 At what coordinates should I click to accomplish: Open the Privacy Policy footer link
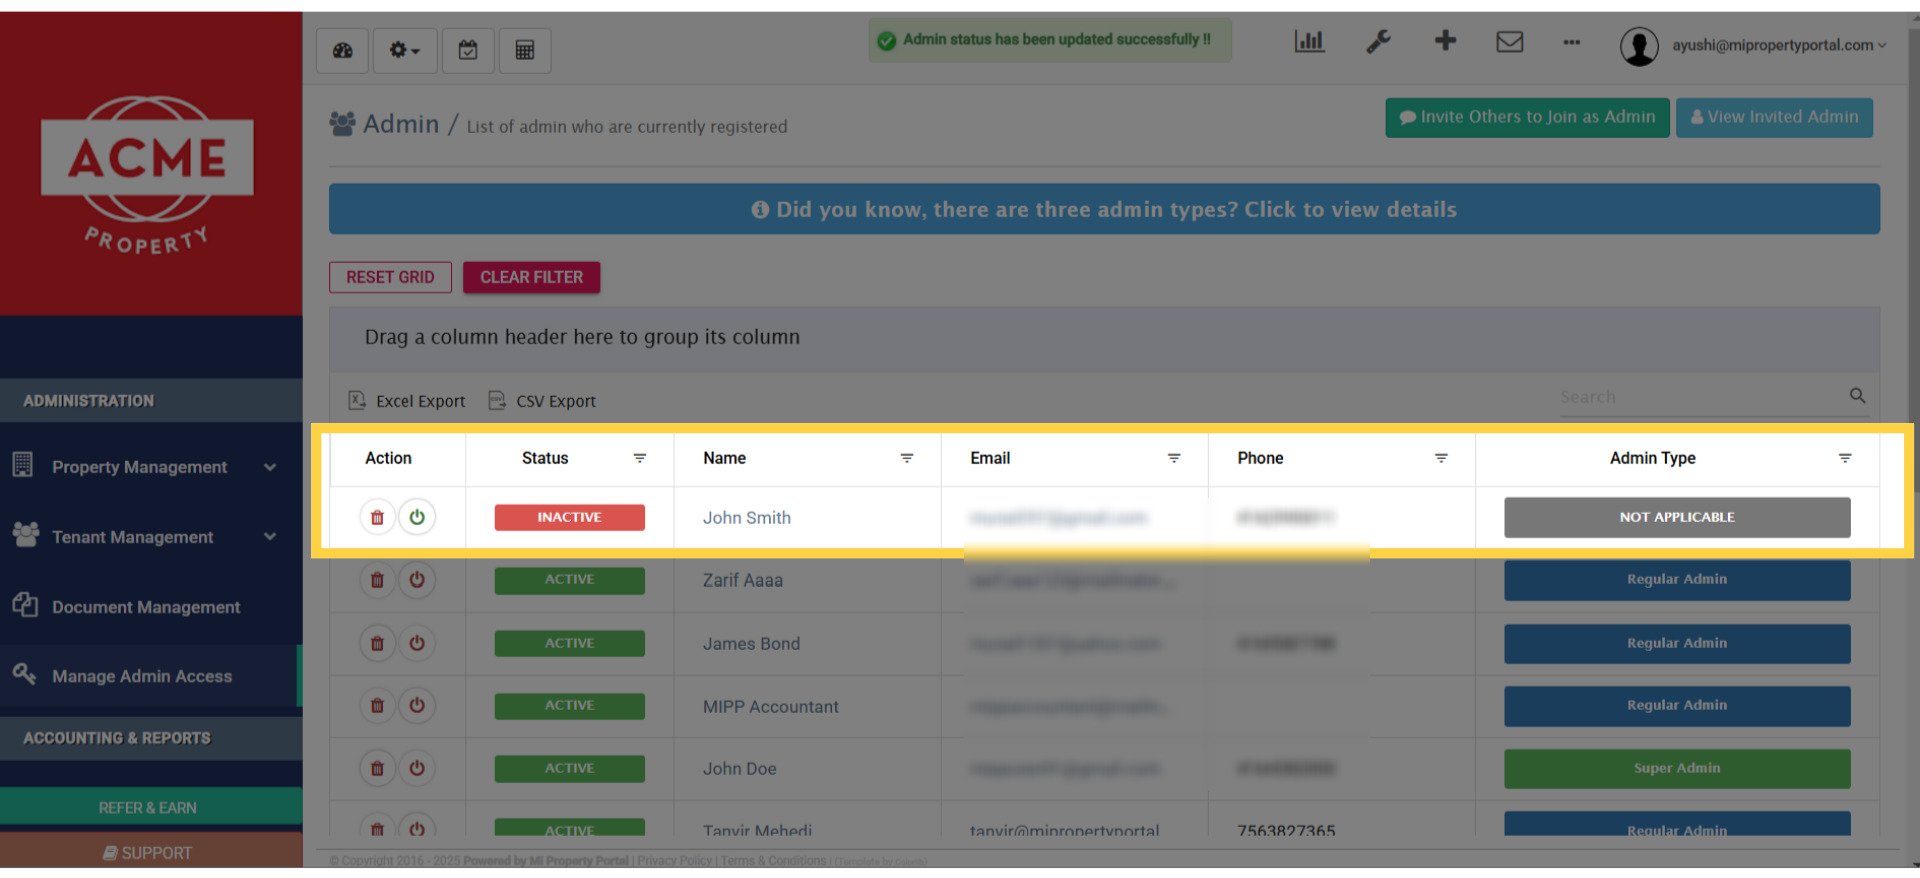tap(675, 861)
